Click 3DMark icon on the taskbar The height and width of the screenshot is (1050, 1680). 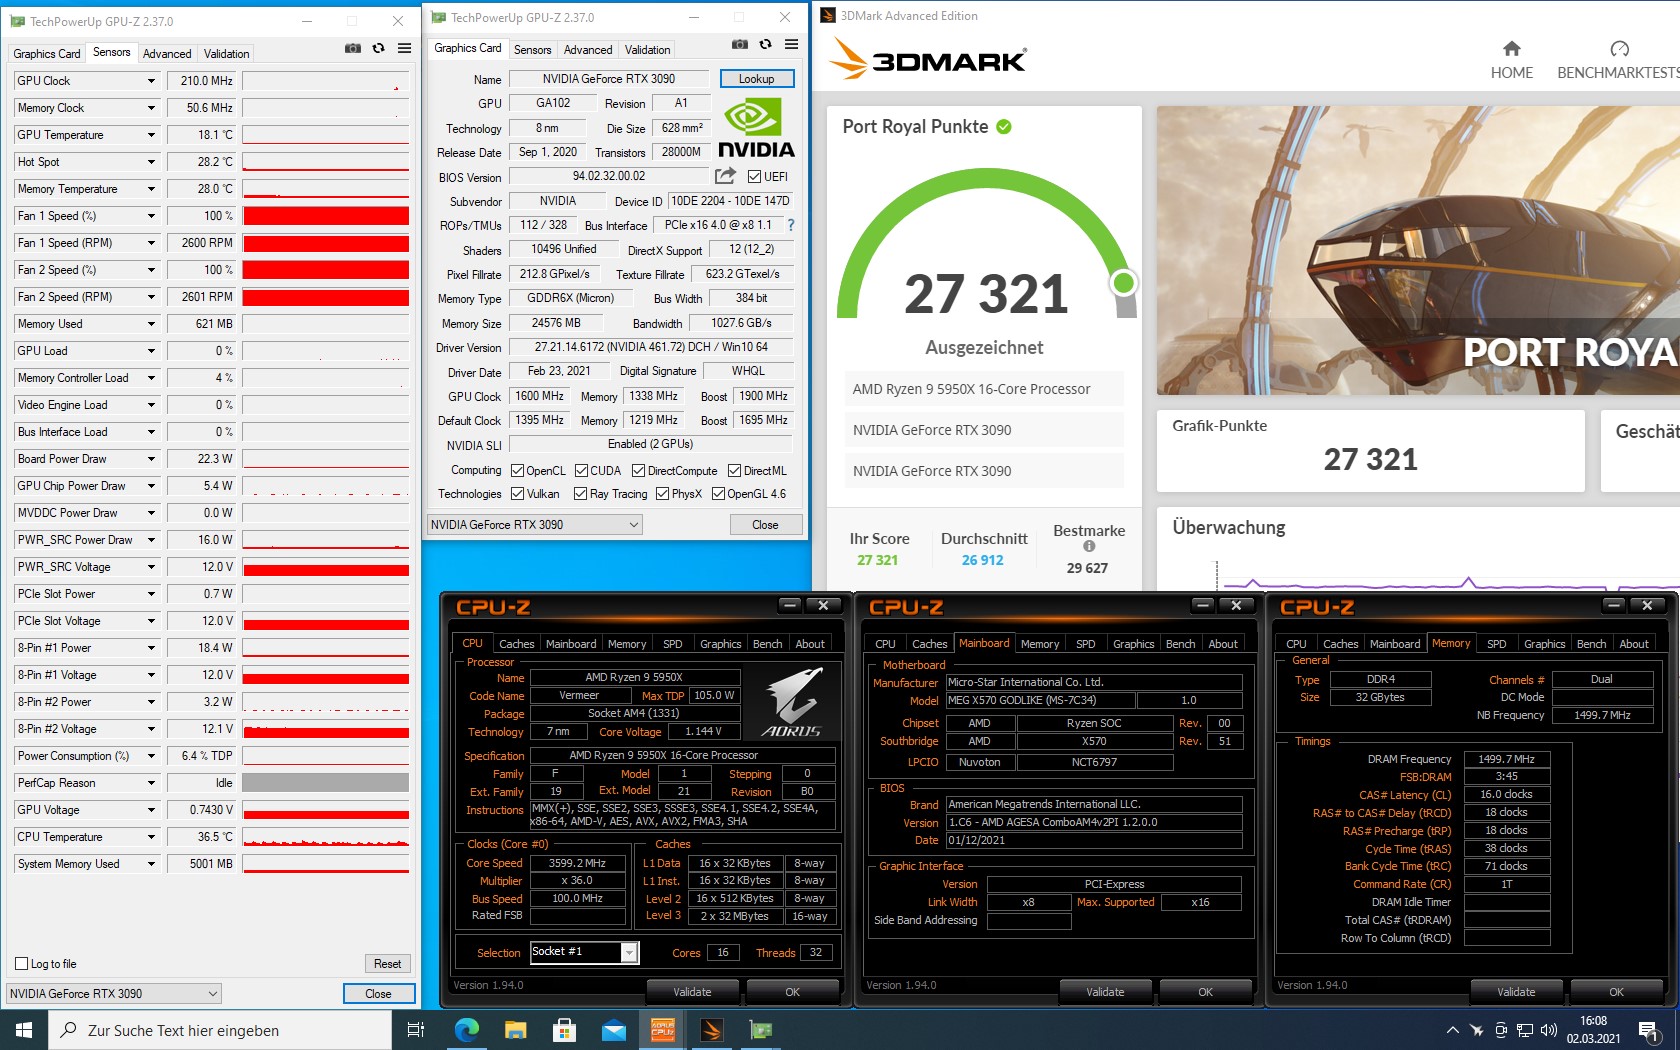pos(712,1030)
